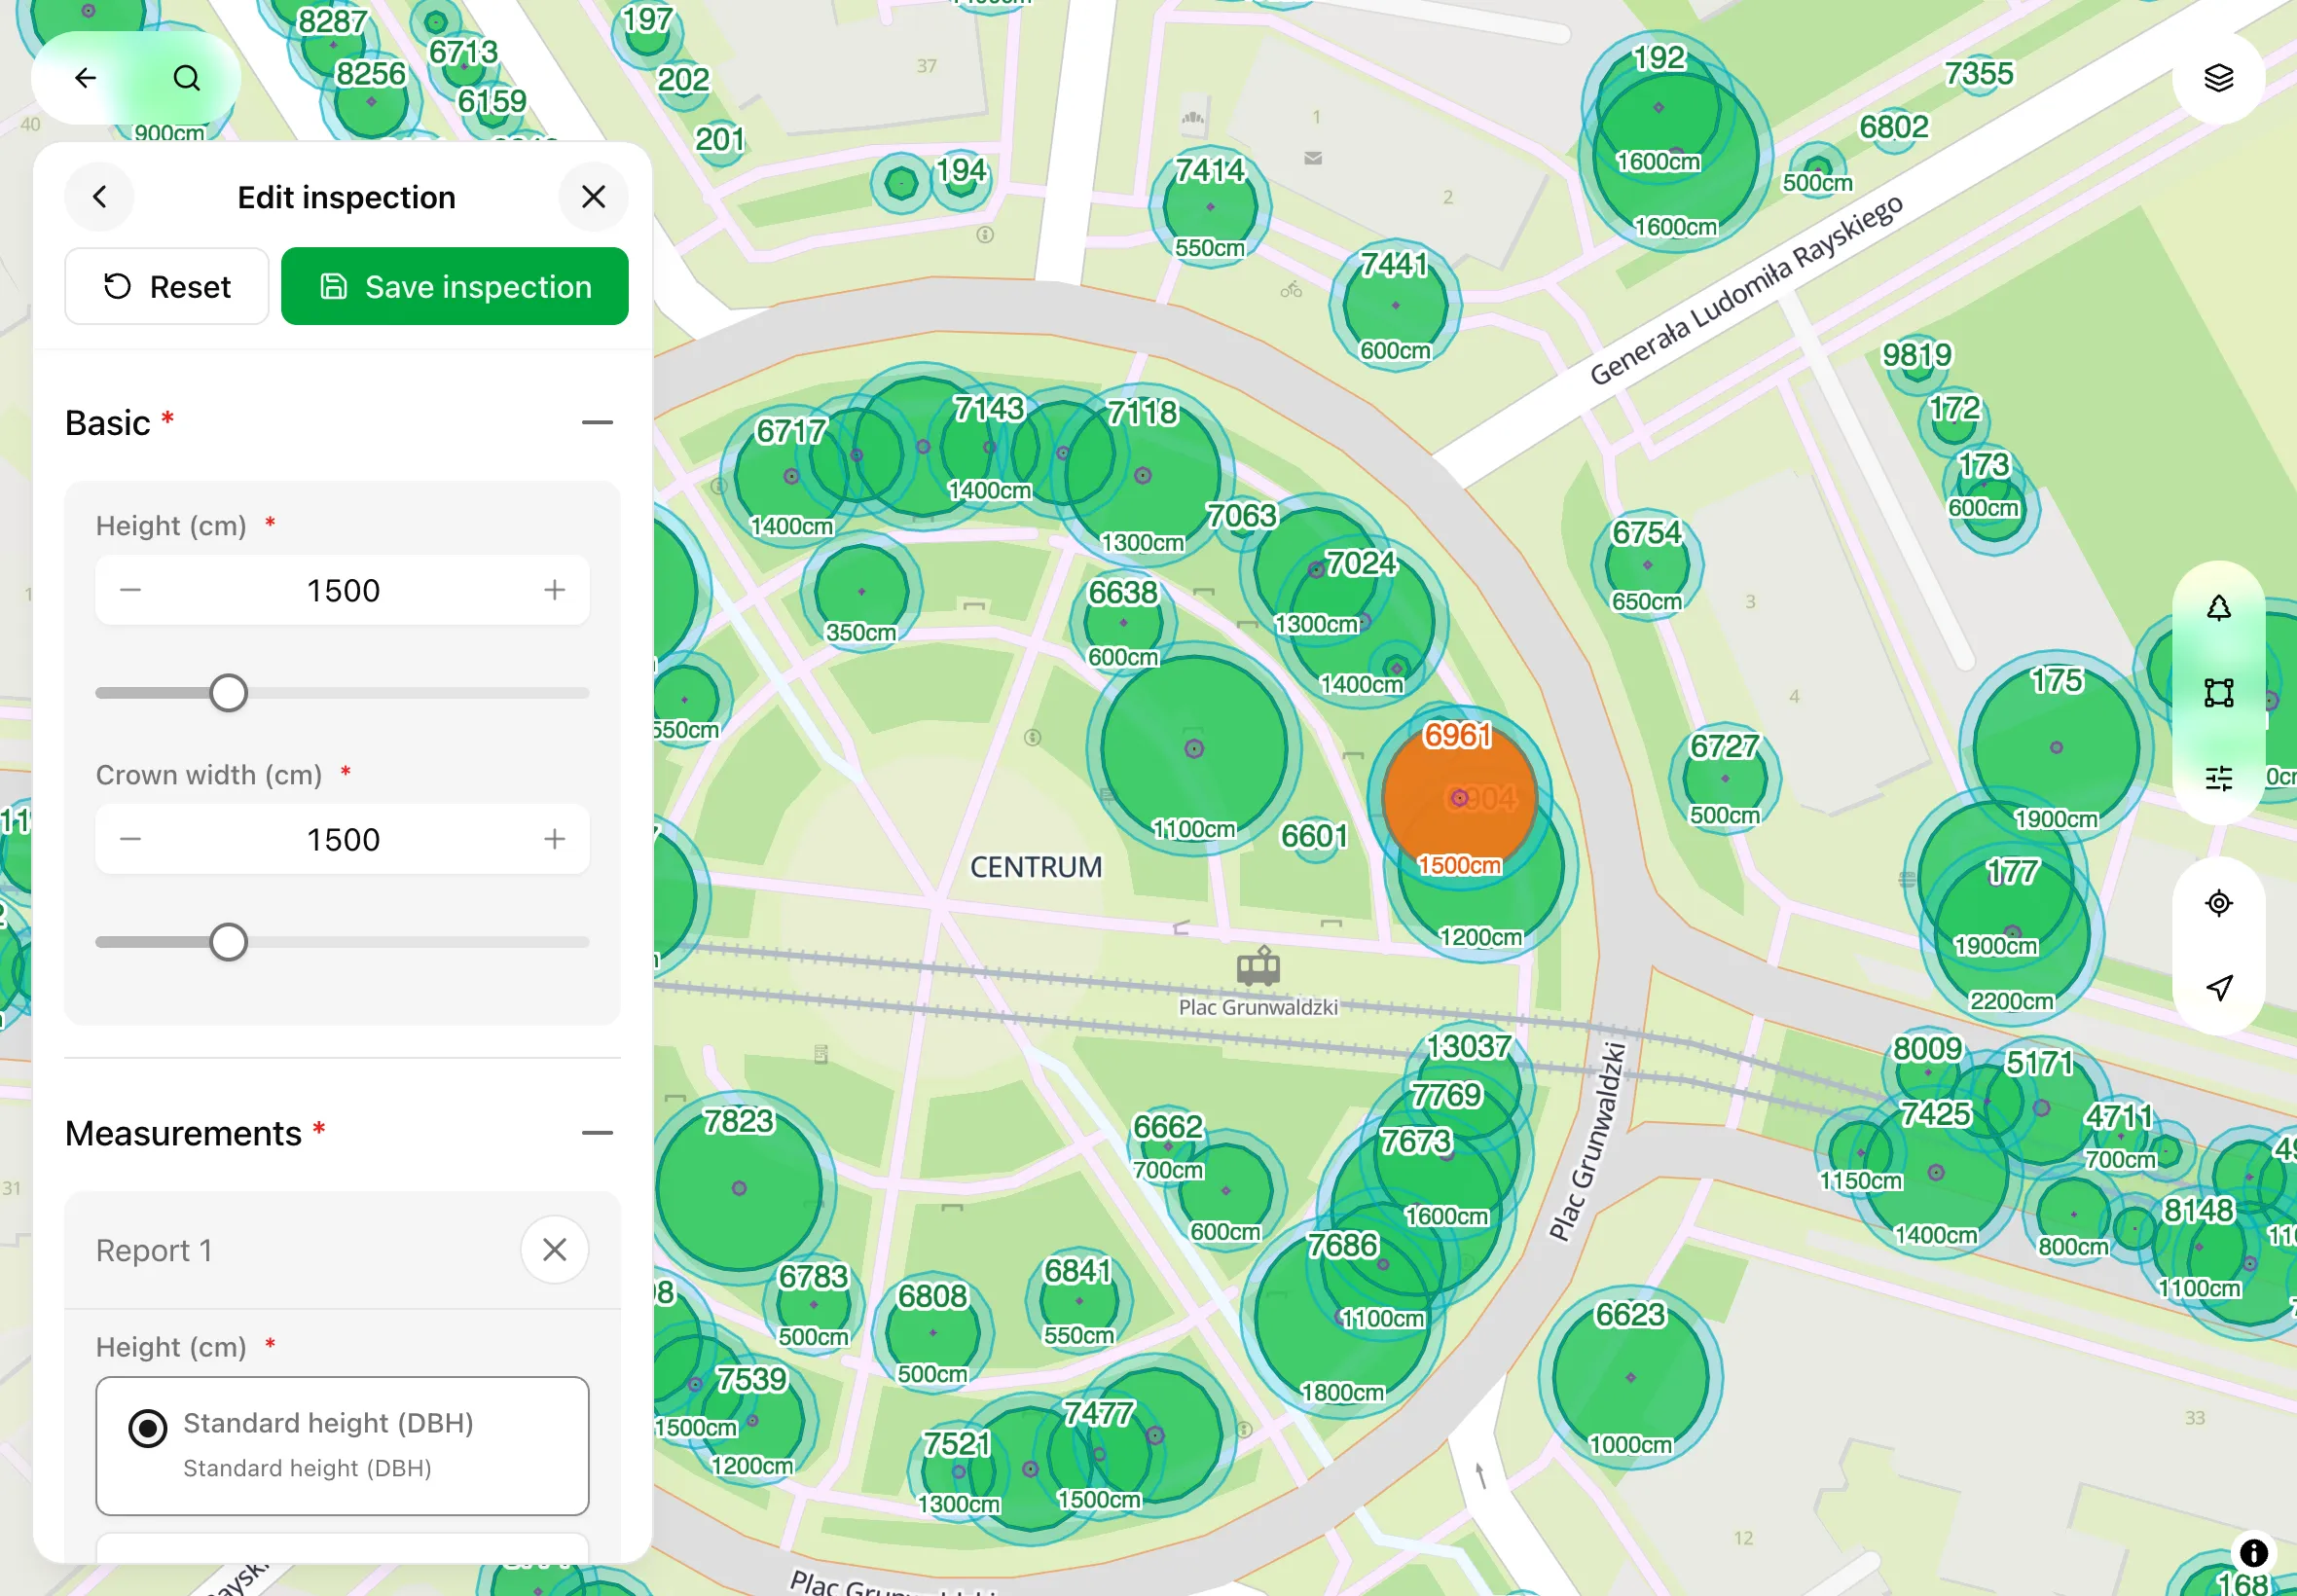Activate the polygon area selection tool
Screen dimensions: 2297x1596
point(2218,692)
